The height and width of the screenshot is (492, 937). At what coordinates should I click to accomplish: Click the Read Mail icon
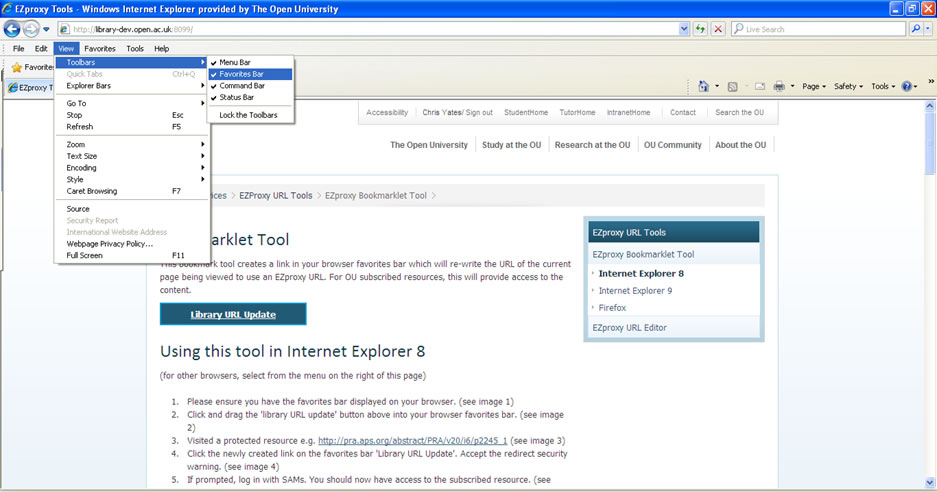pos(760,86)
